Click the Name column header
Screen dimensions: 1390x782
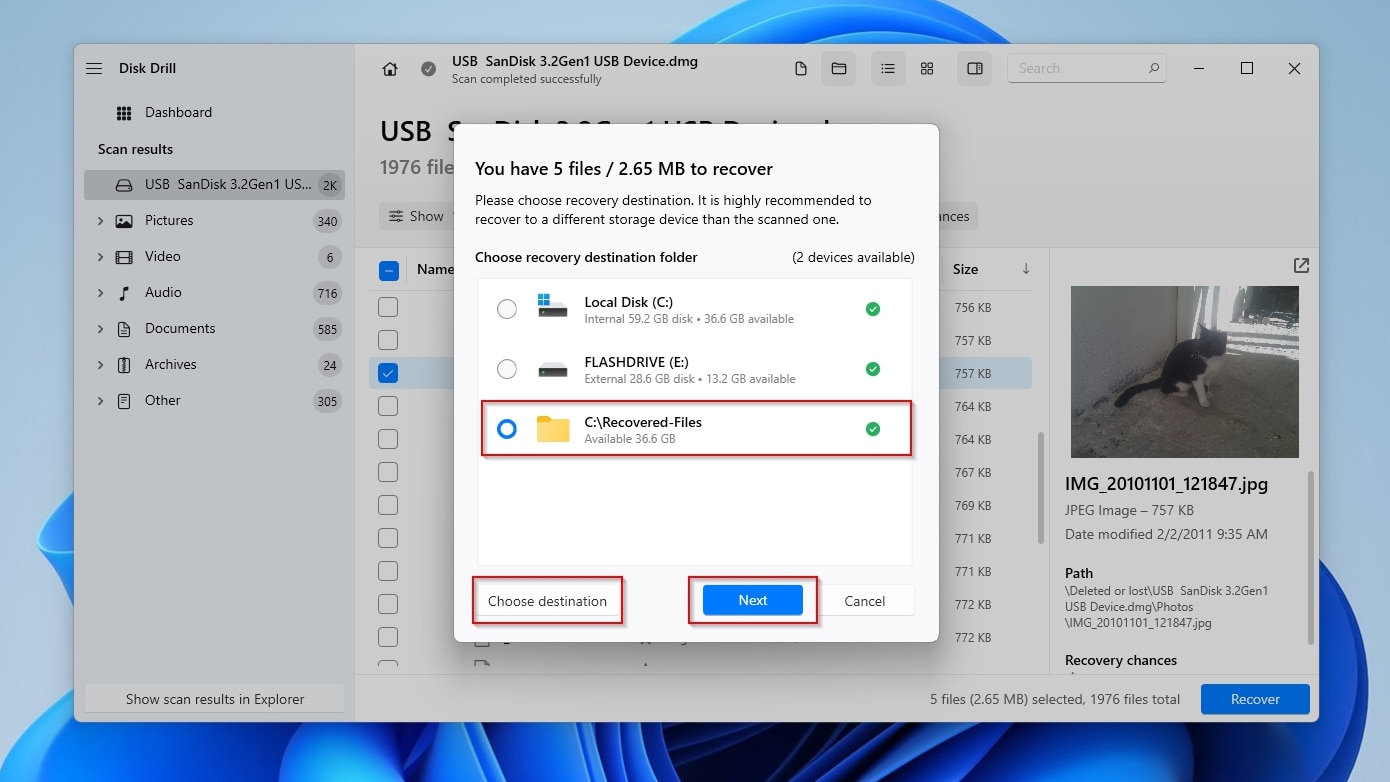pos(435,269)
